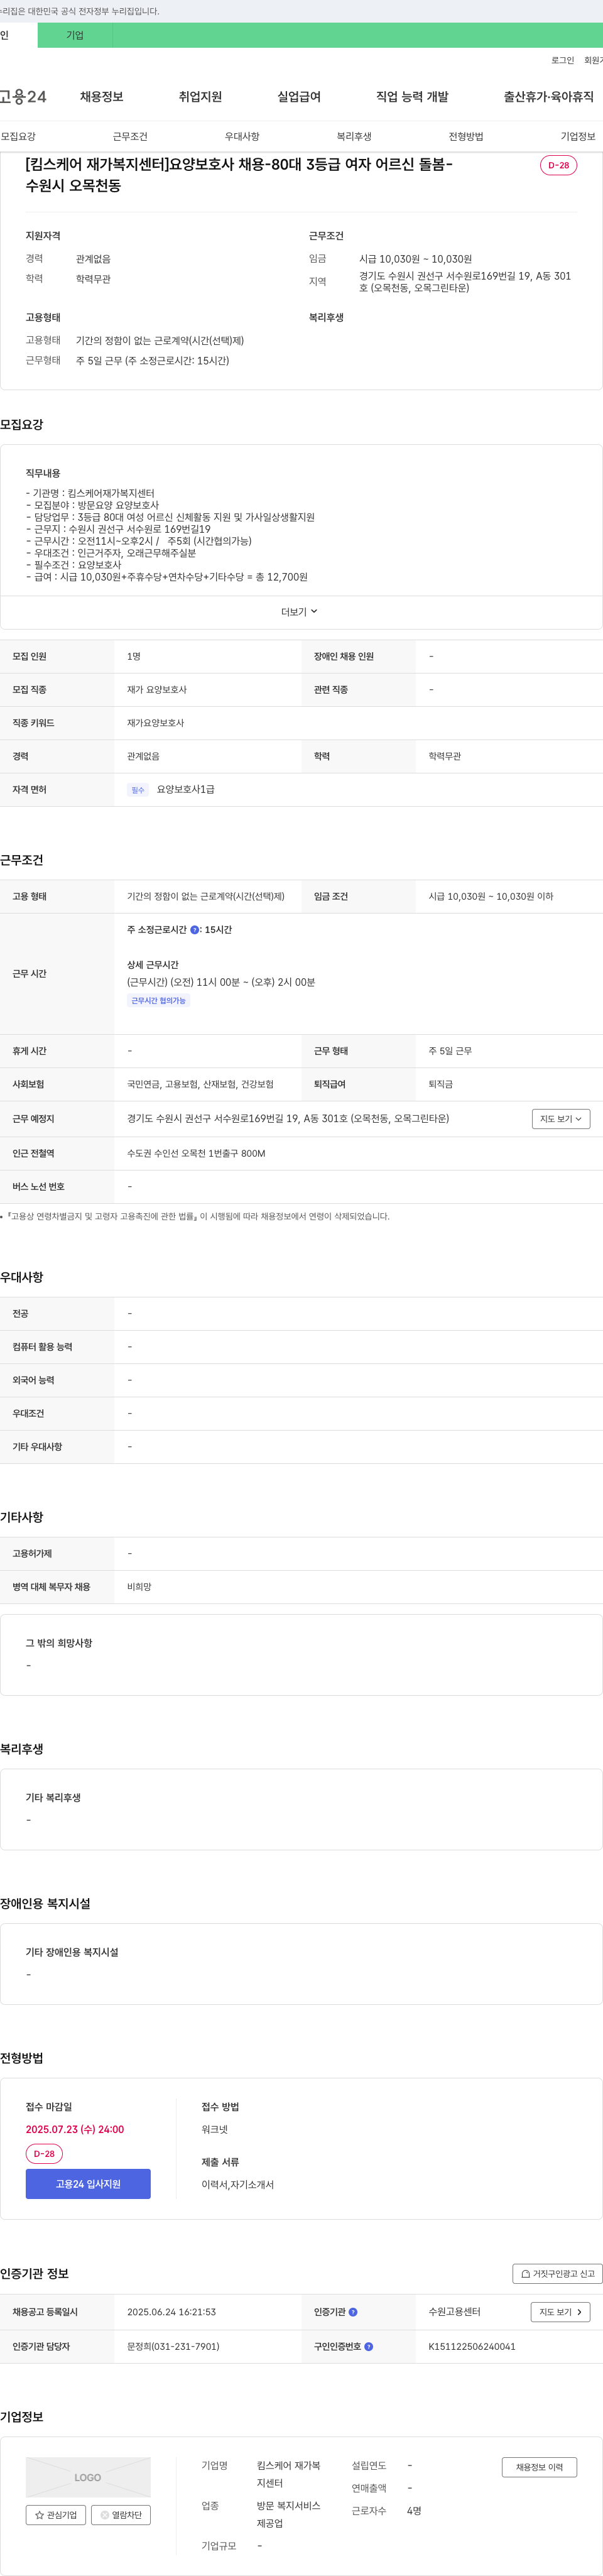The image size is (603, 2576).
Task: Open 지도 보기 dropdown in 근무 예정지 row
Action: click(x=560, y=1119)
